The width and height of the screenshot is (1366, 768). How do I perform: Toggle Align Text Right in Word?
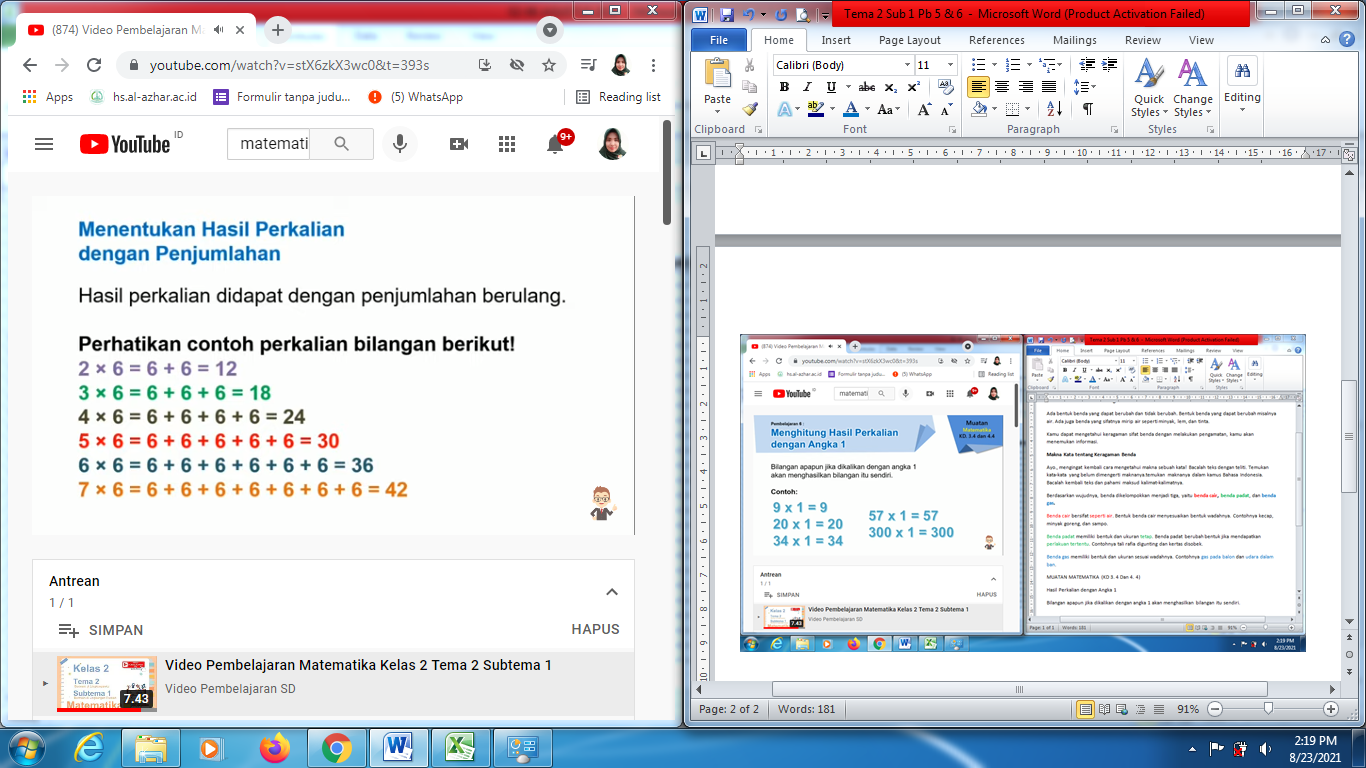click(1025, 87)
